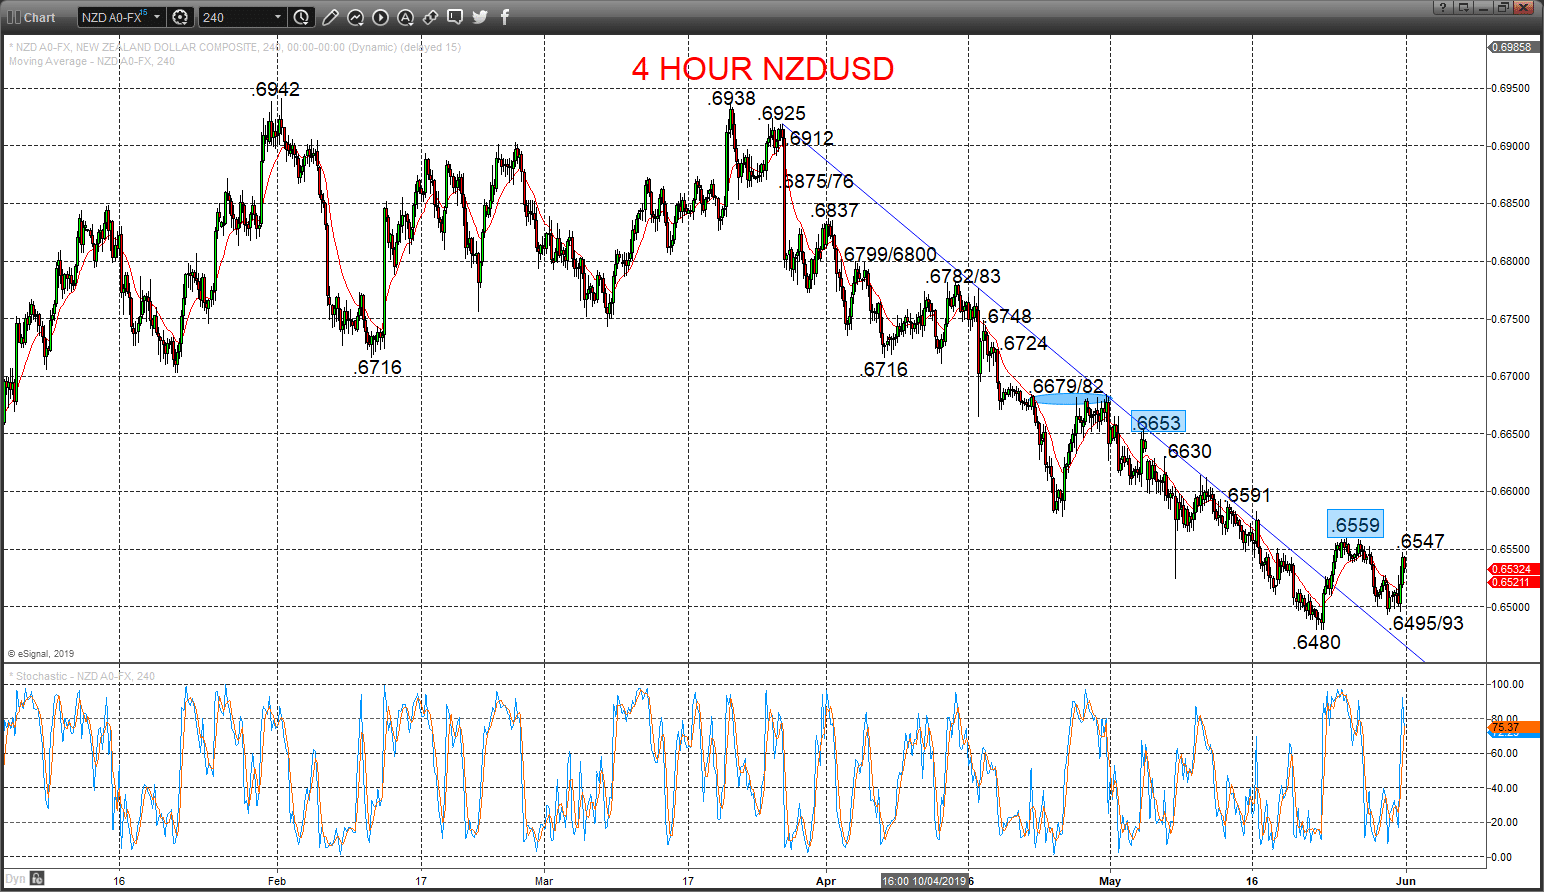The image size is (1544, 892).
Task: Select the pencil drawing tools icon
Action: click(331, 17)
